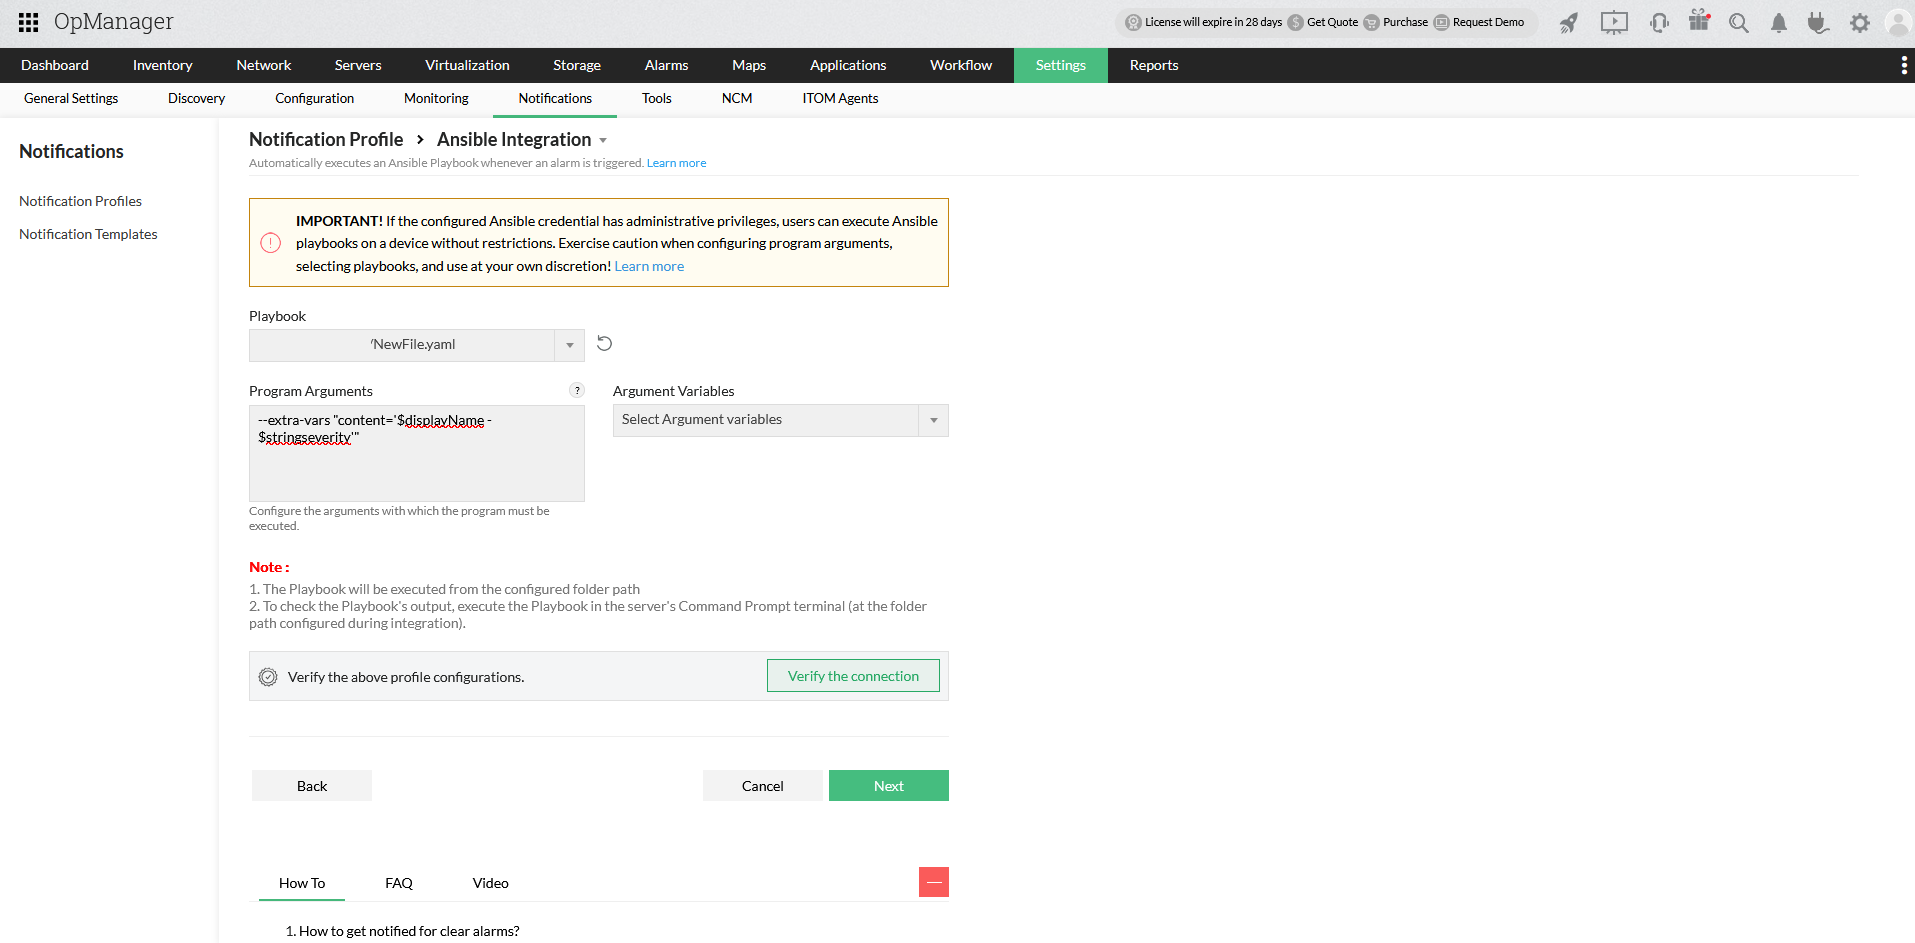Click Learn more in the IMPORTANT warning
The height and width of the screenshot is (943, 1915).
click(649, 266)
